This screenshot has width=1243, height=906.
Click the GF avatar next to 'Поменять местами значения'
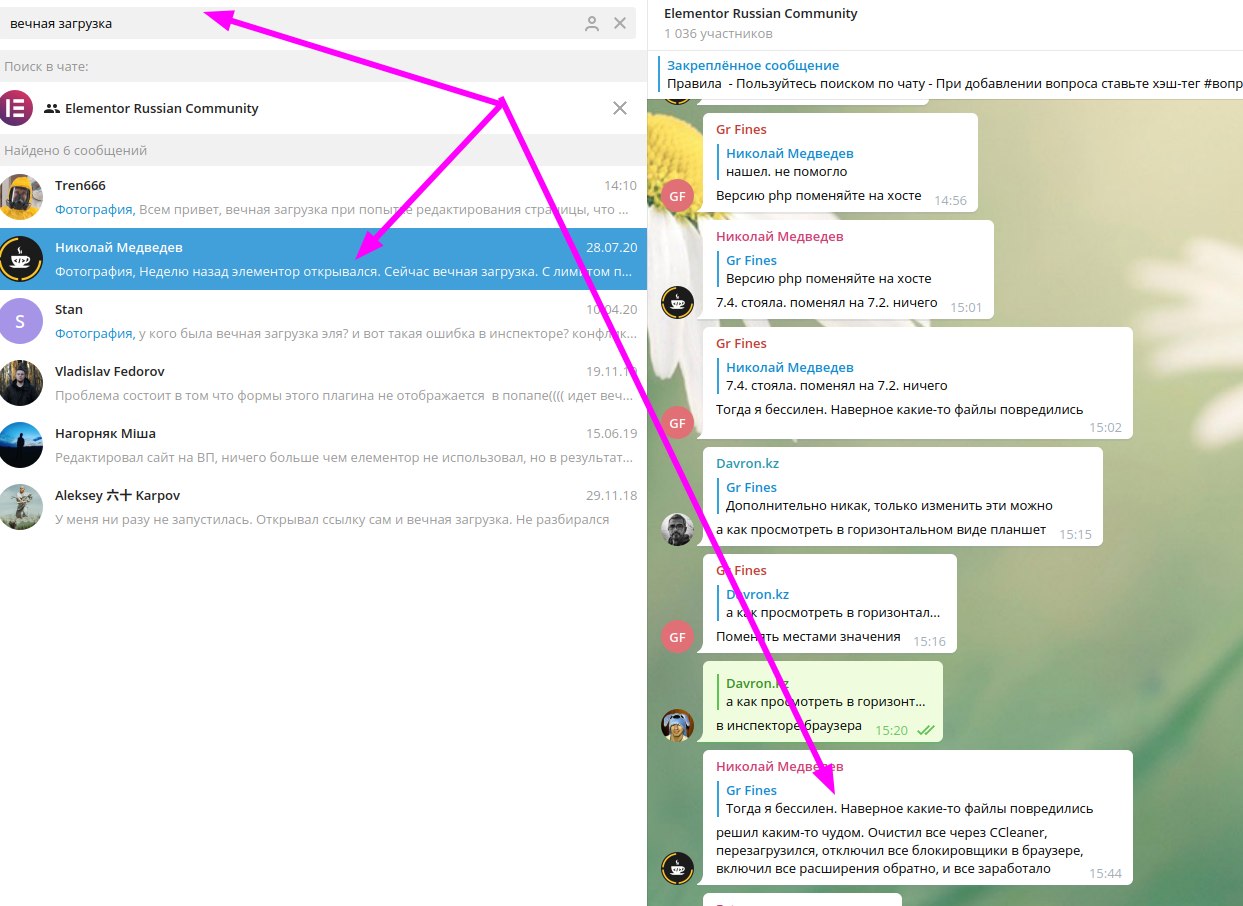678,636
